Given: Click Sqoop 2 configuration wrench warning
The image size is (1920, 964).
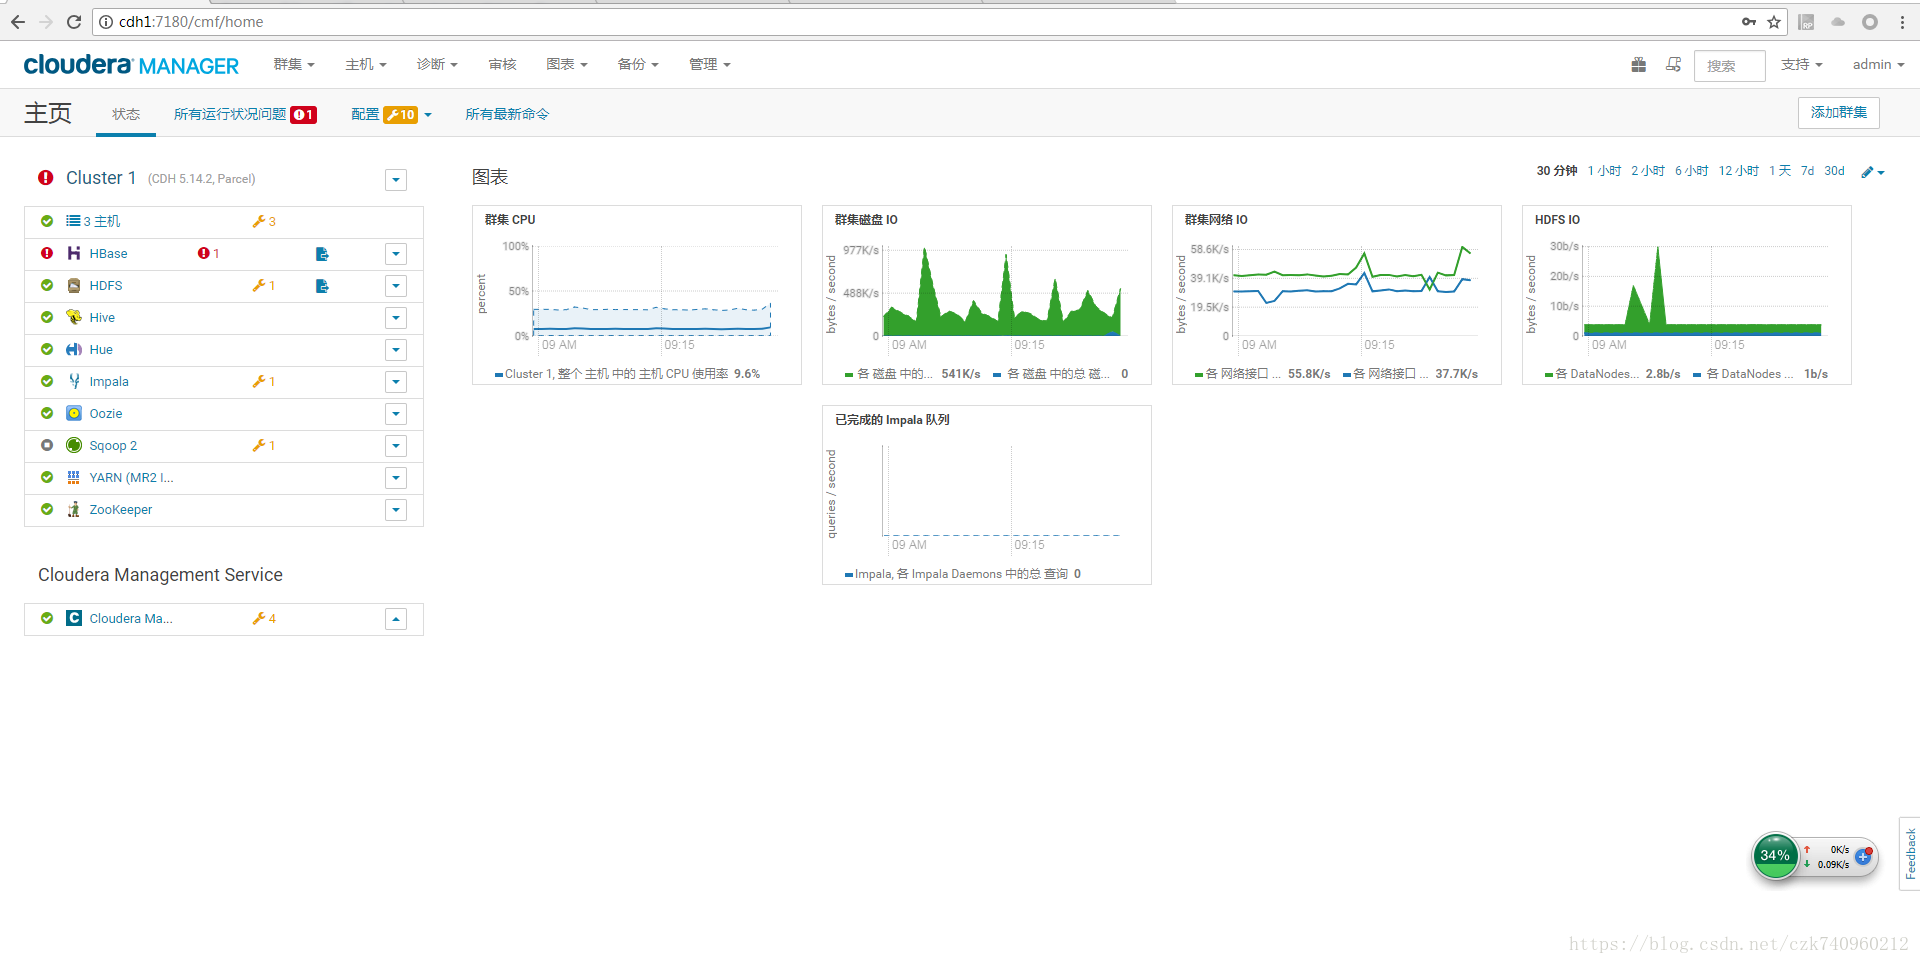Looking at the screenshot, I should tap(264, 445).
